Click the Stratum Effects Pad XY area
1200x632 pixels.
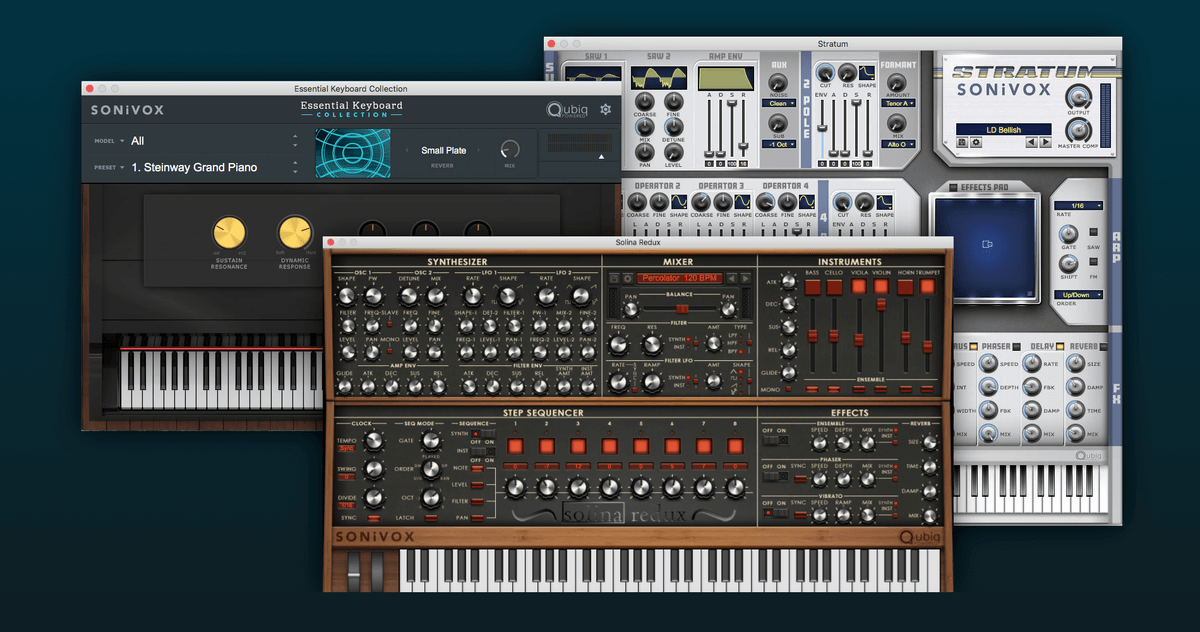[986, 243]
